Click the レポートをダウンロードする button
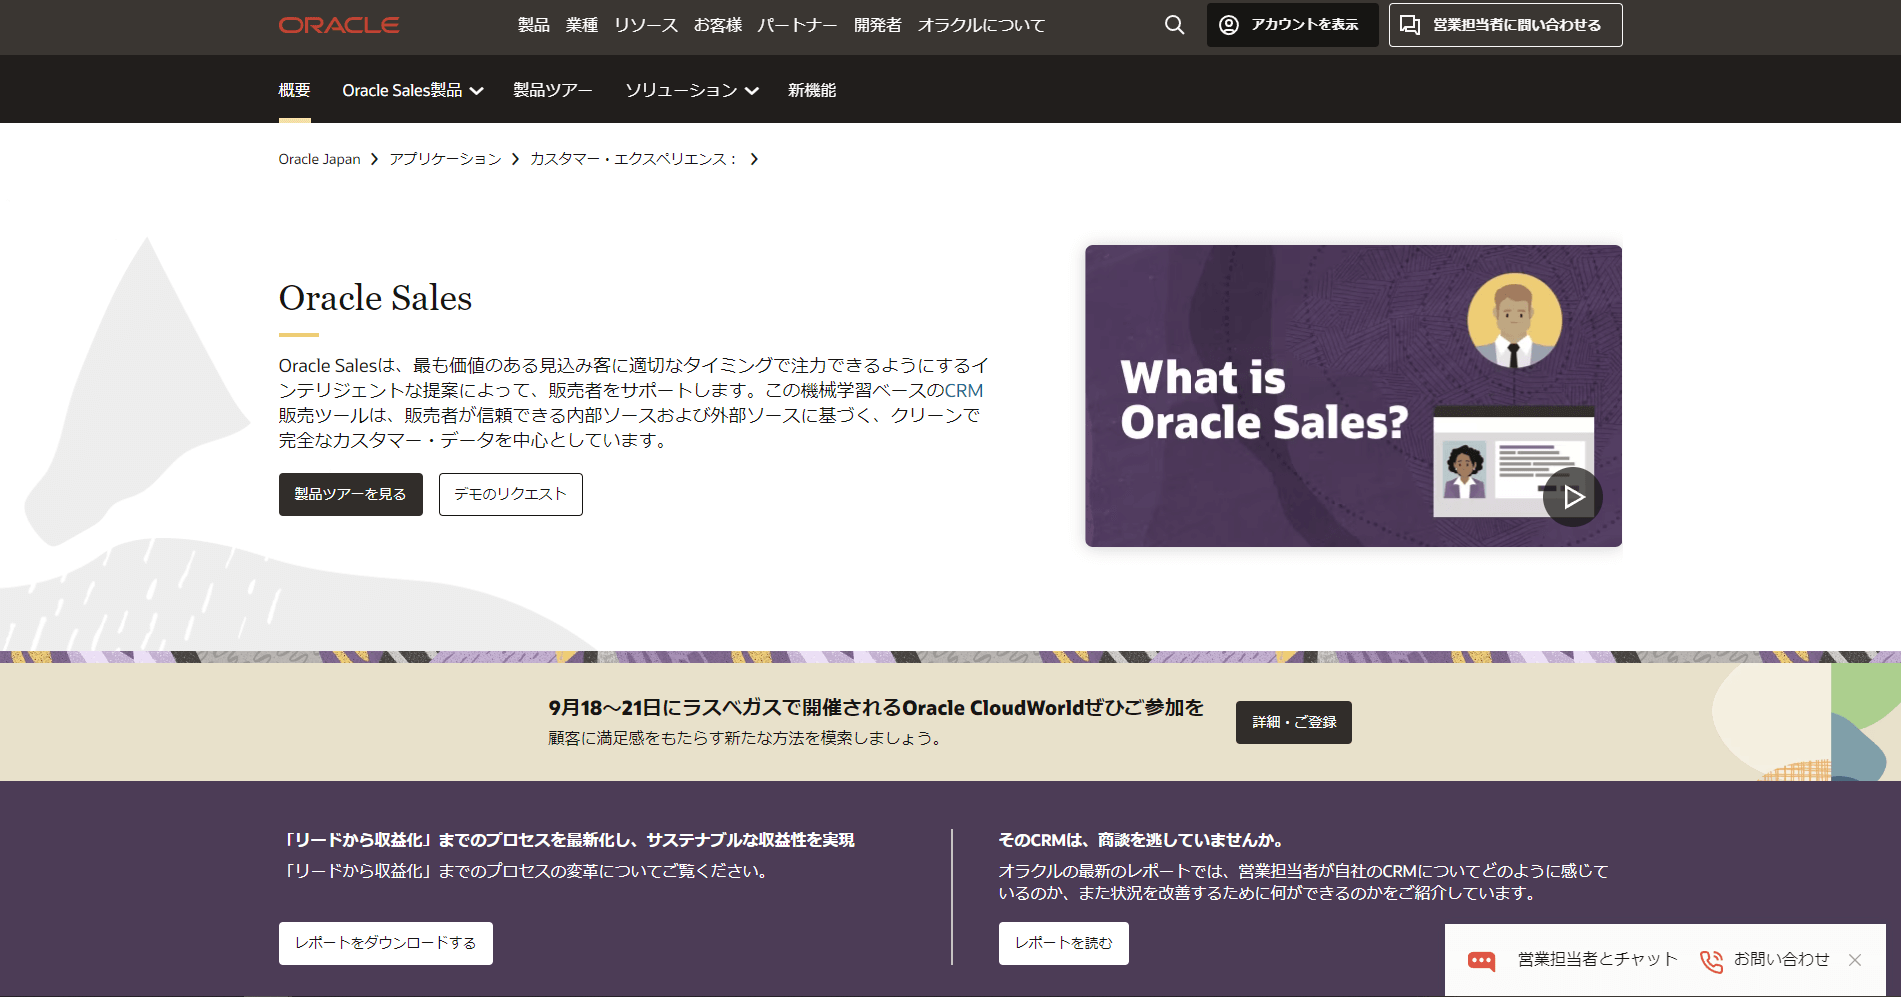This screenshot has height=997, width=1901. (x=385, y=943)
